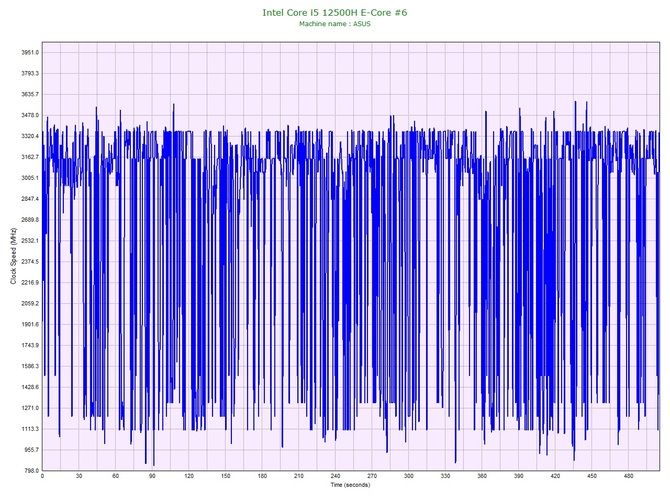The image size is (670, 502).
Task: Click the 1113.3 y-axis value
Action: pyautogui.click(x=30, y=429)
